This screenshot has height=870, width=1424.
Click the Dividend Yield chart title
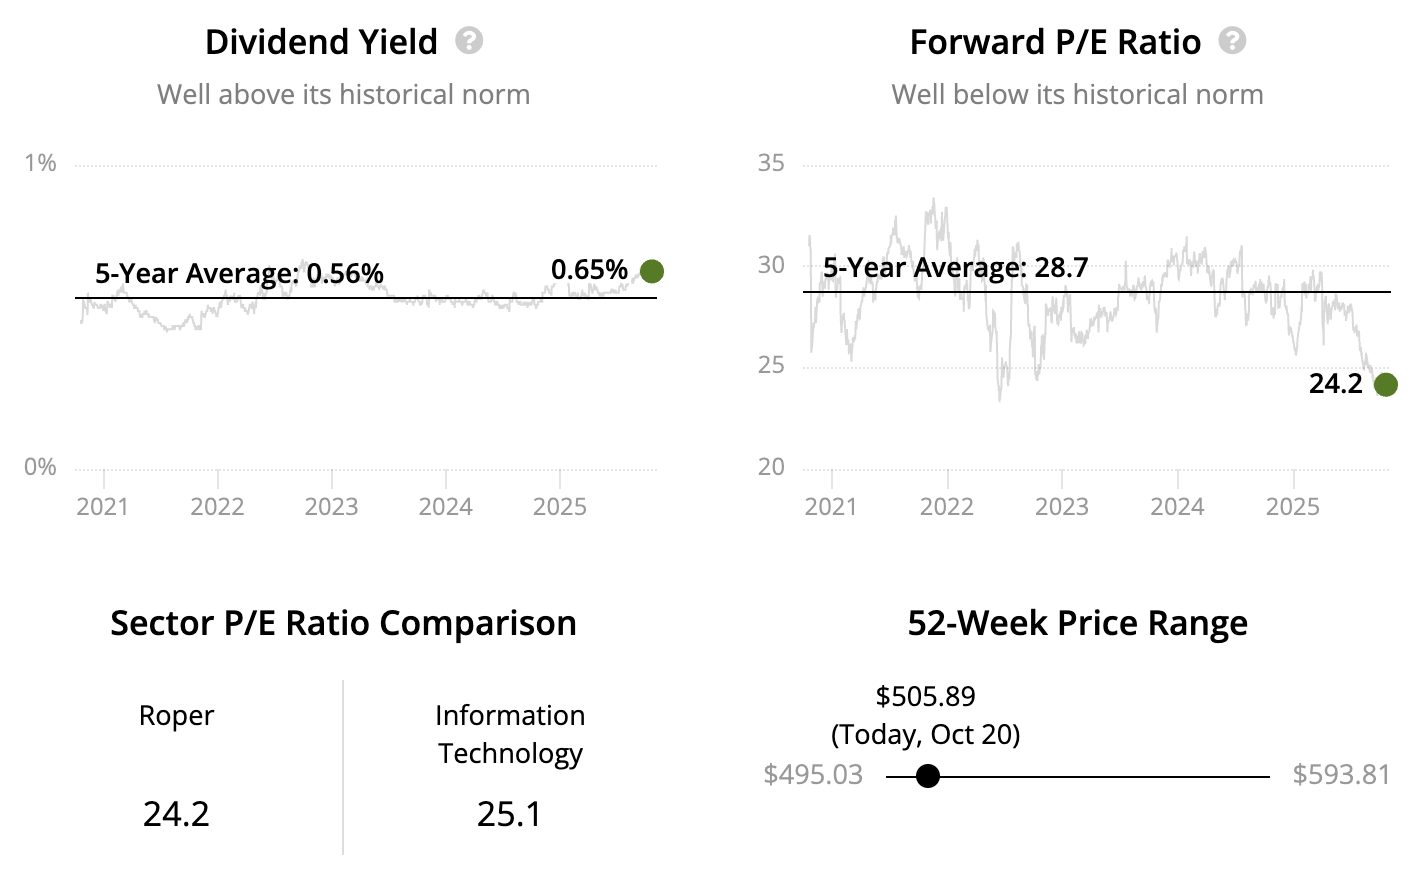tap(321, 42)
